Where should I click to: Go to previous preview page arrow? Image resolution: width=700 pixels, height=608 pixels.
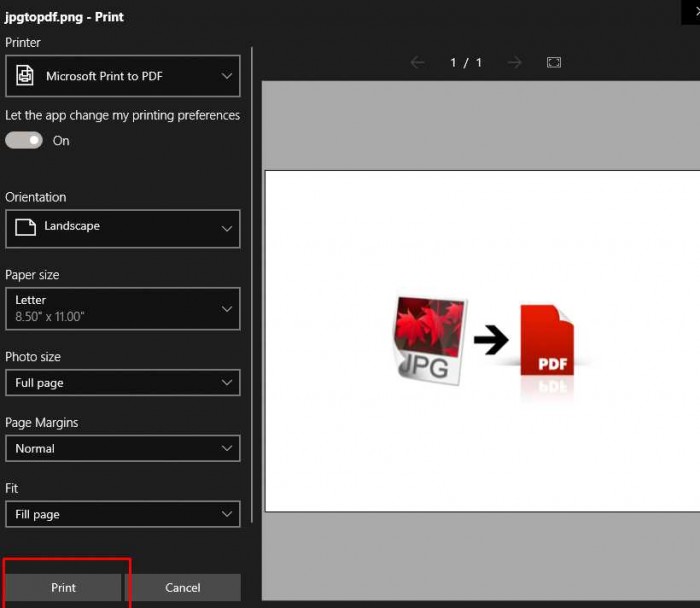417,62
